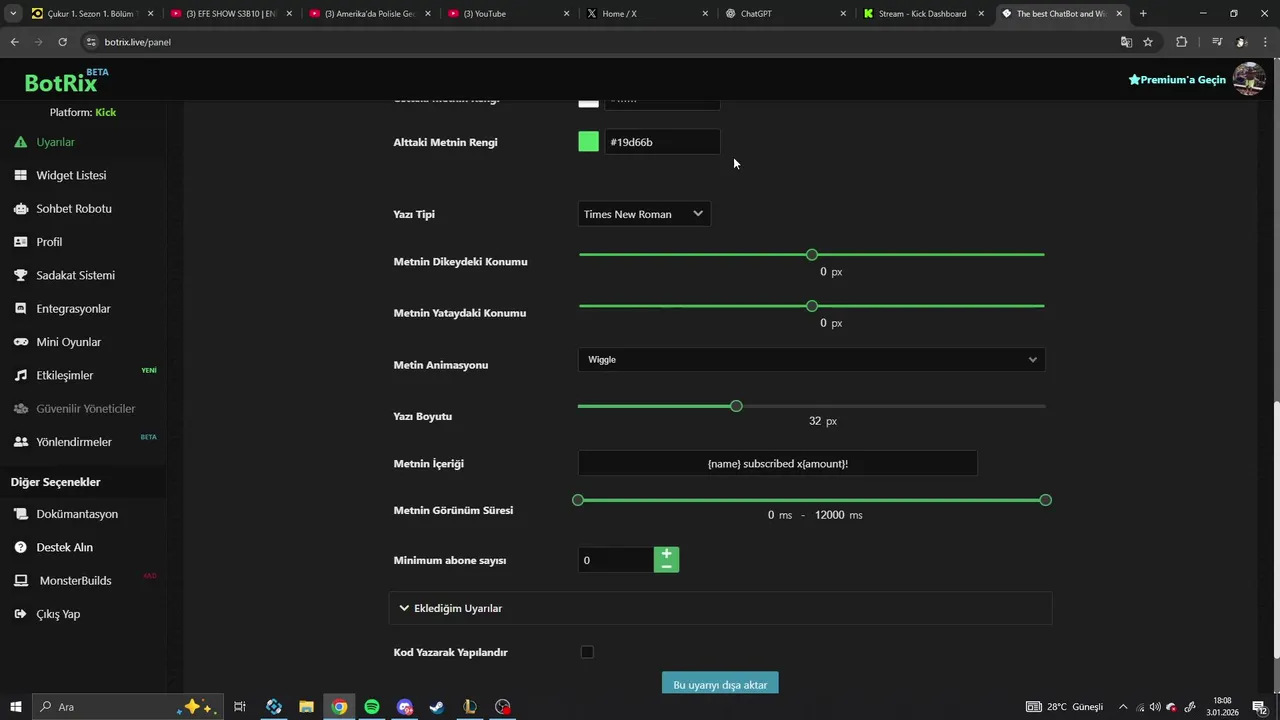Screen dimensions: 1280x720
Task: Click the Destek Alın question icon
Action: [20, 547]
